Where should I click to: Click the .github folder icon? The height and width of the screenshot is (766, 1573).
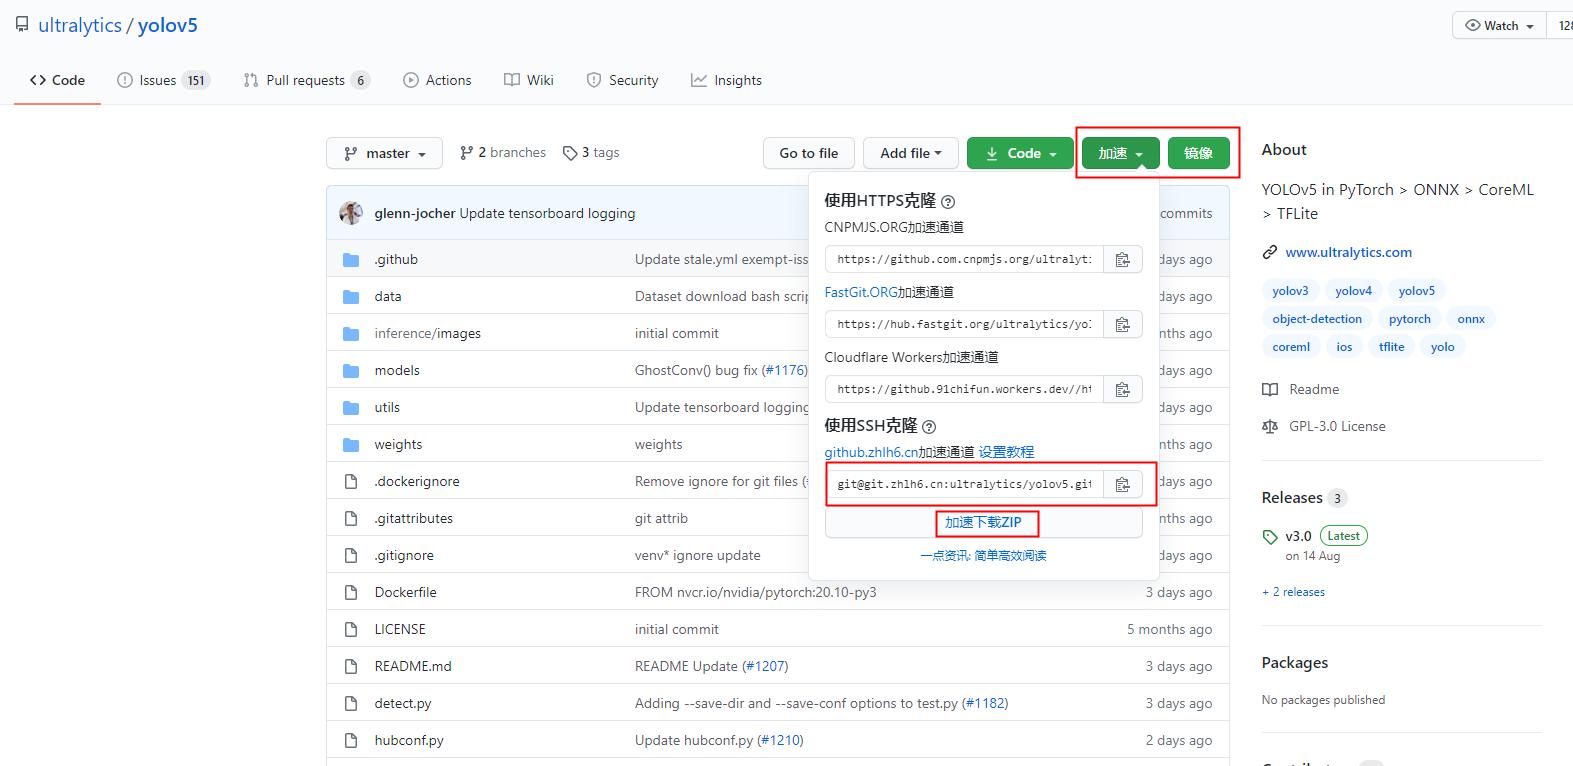pyautogui.click(x=351, y=259)
